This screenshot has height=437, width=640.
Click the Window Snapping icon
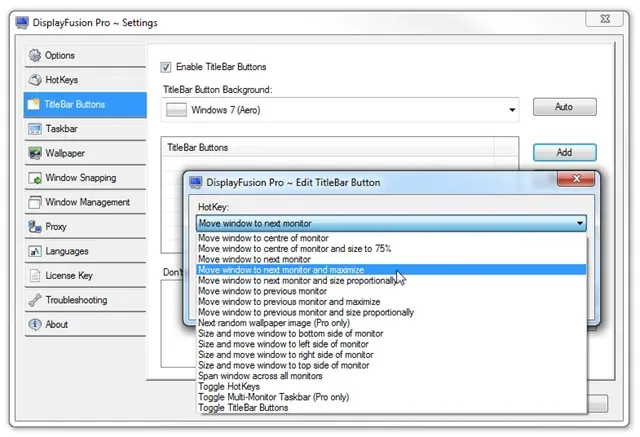[x=35, y=178]
